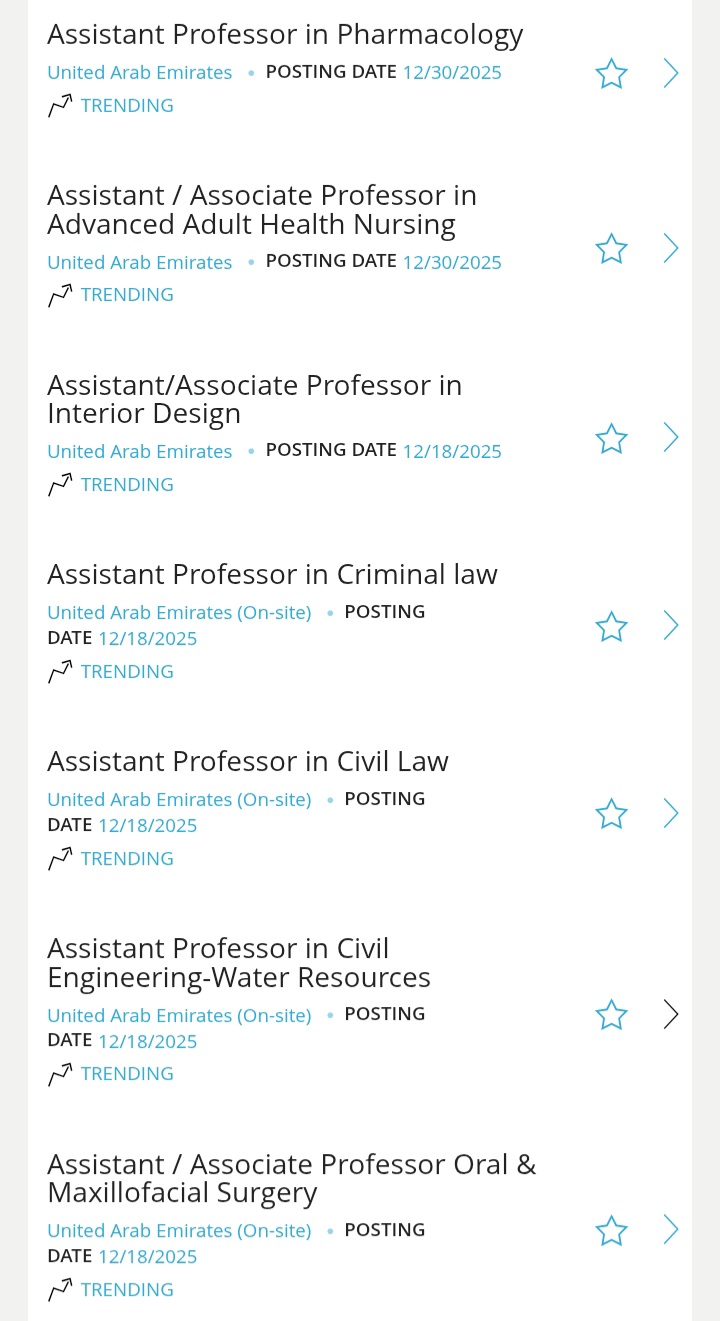
Task: Select Assistant Professor in Civil Law title
Action: pos(248,762)
